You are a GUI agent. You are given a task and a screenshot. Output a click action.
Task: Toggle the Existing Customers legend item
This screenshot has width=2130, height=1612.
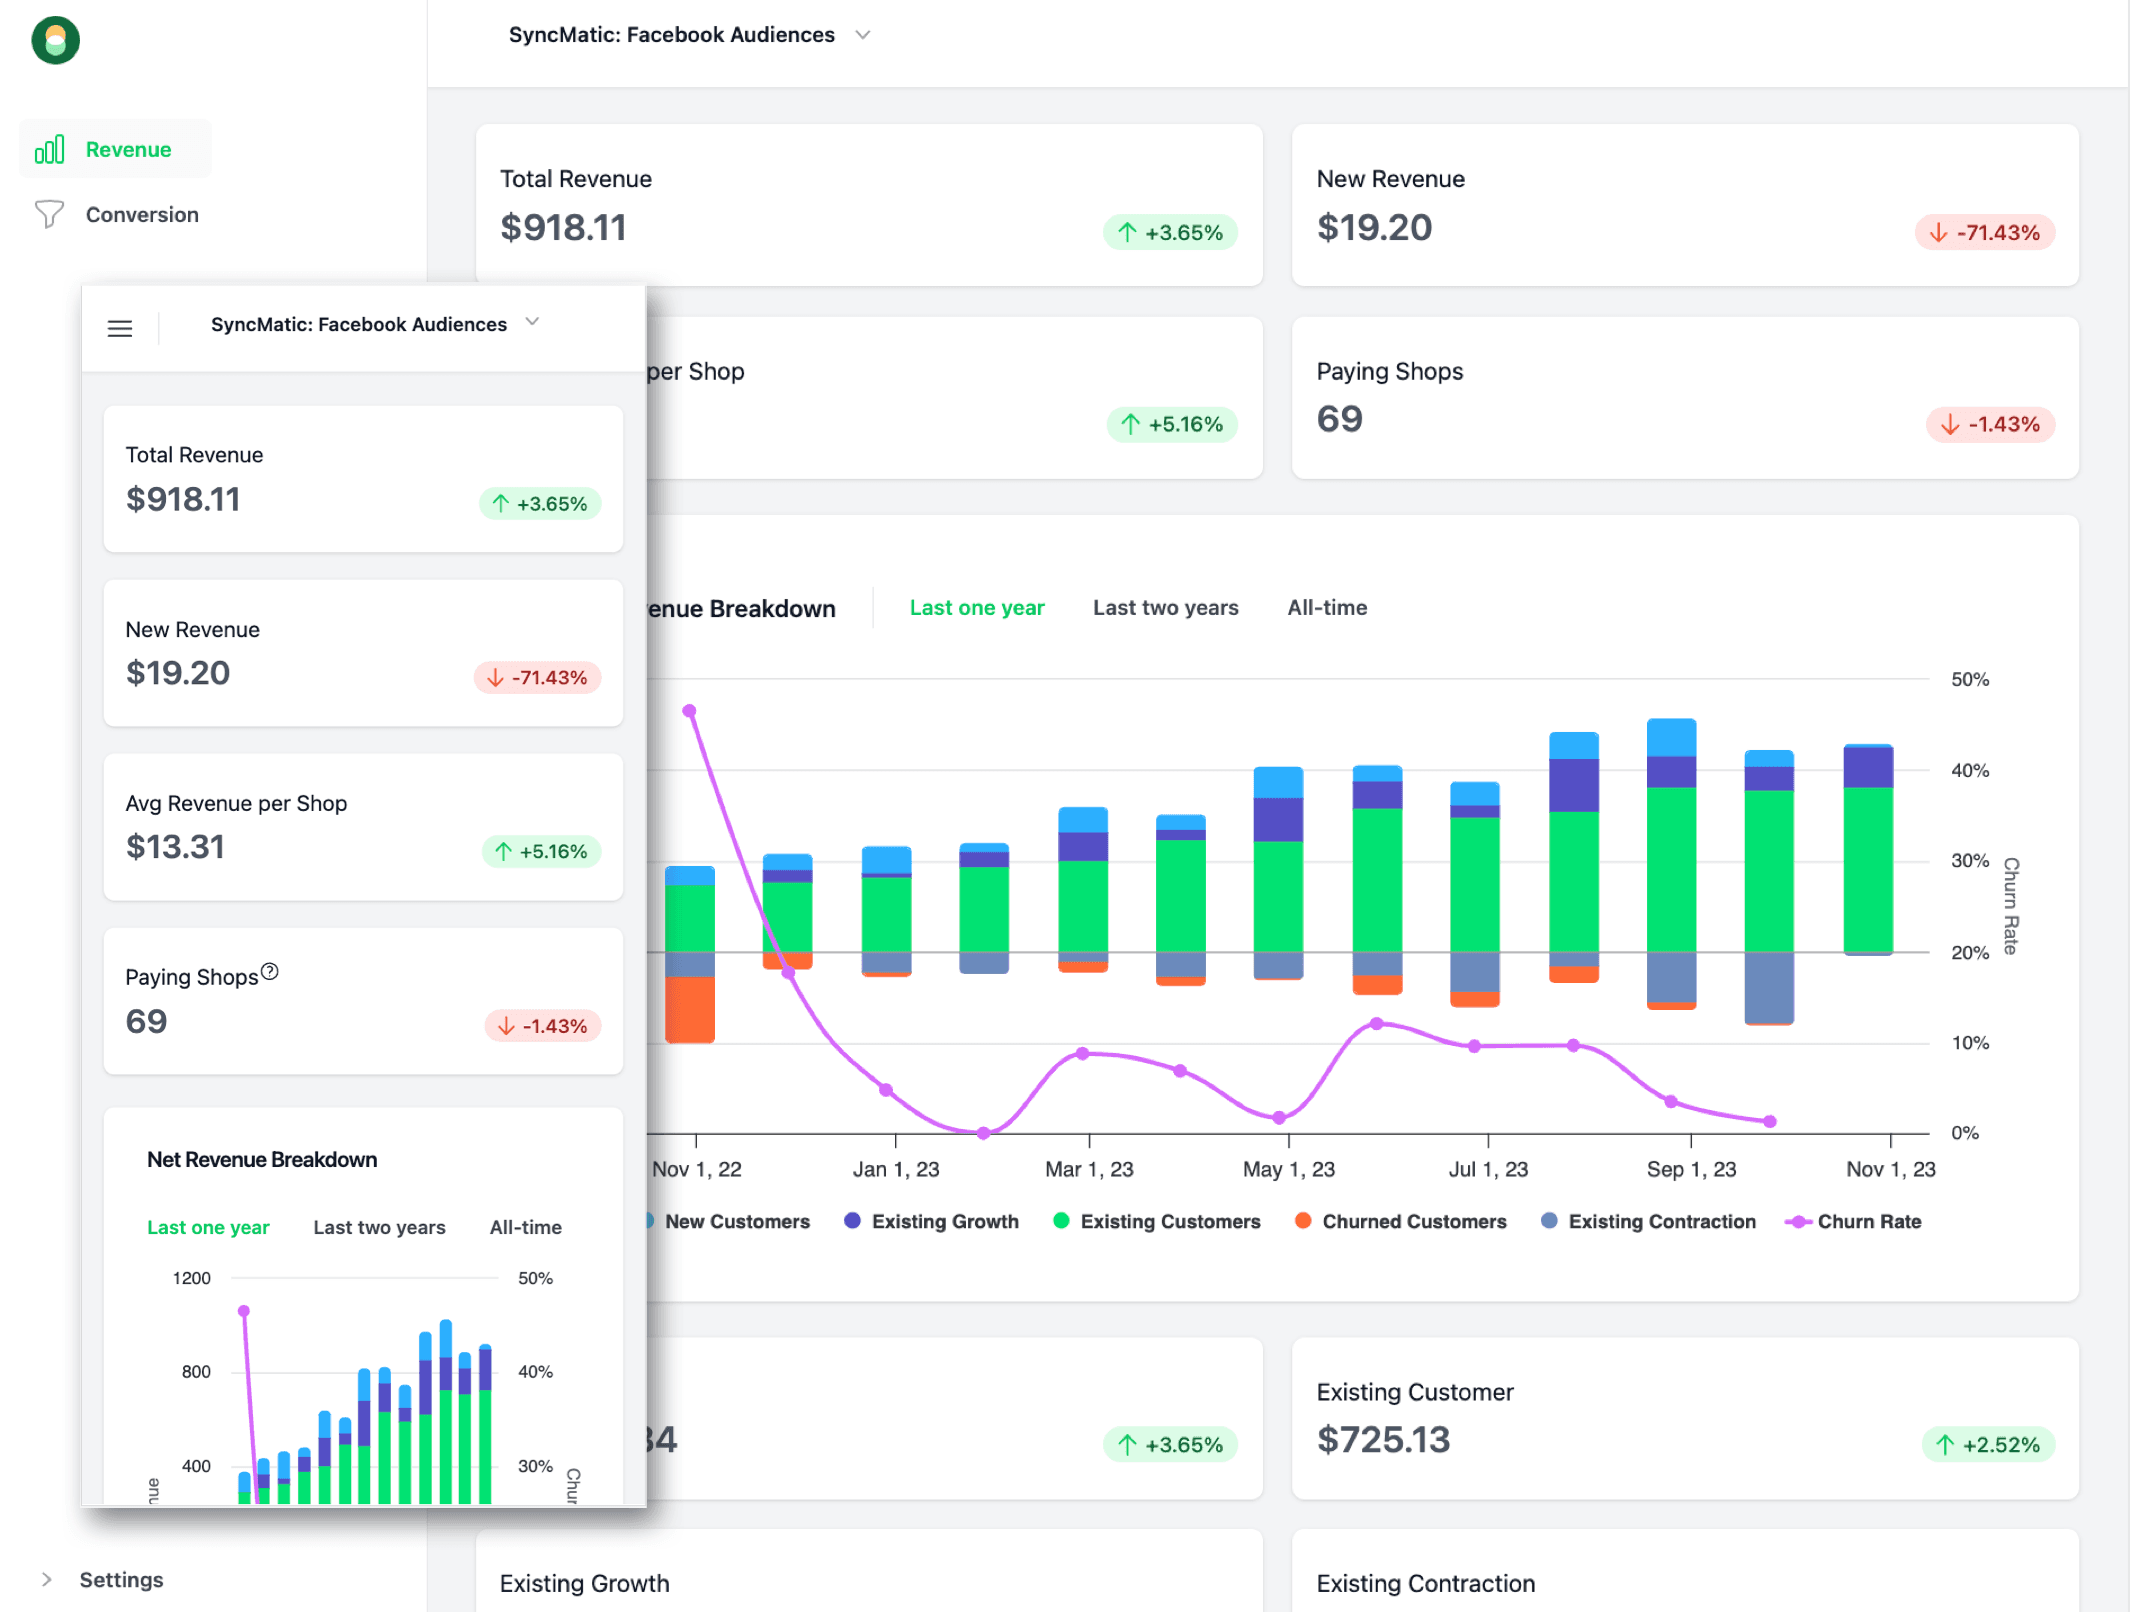(x=1157, y=1221)
